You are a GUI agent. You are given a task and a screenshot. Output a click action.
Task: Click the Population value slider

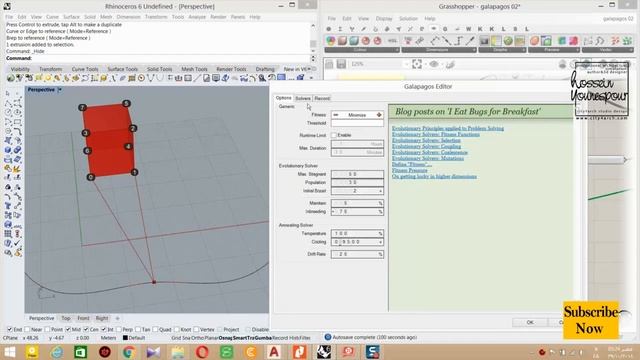tap(357, 182)
